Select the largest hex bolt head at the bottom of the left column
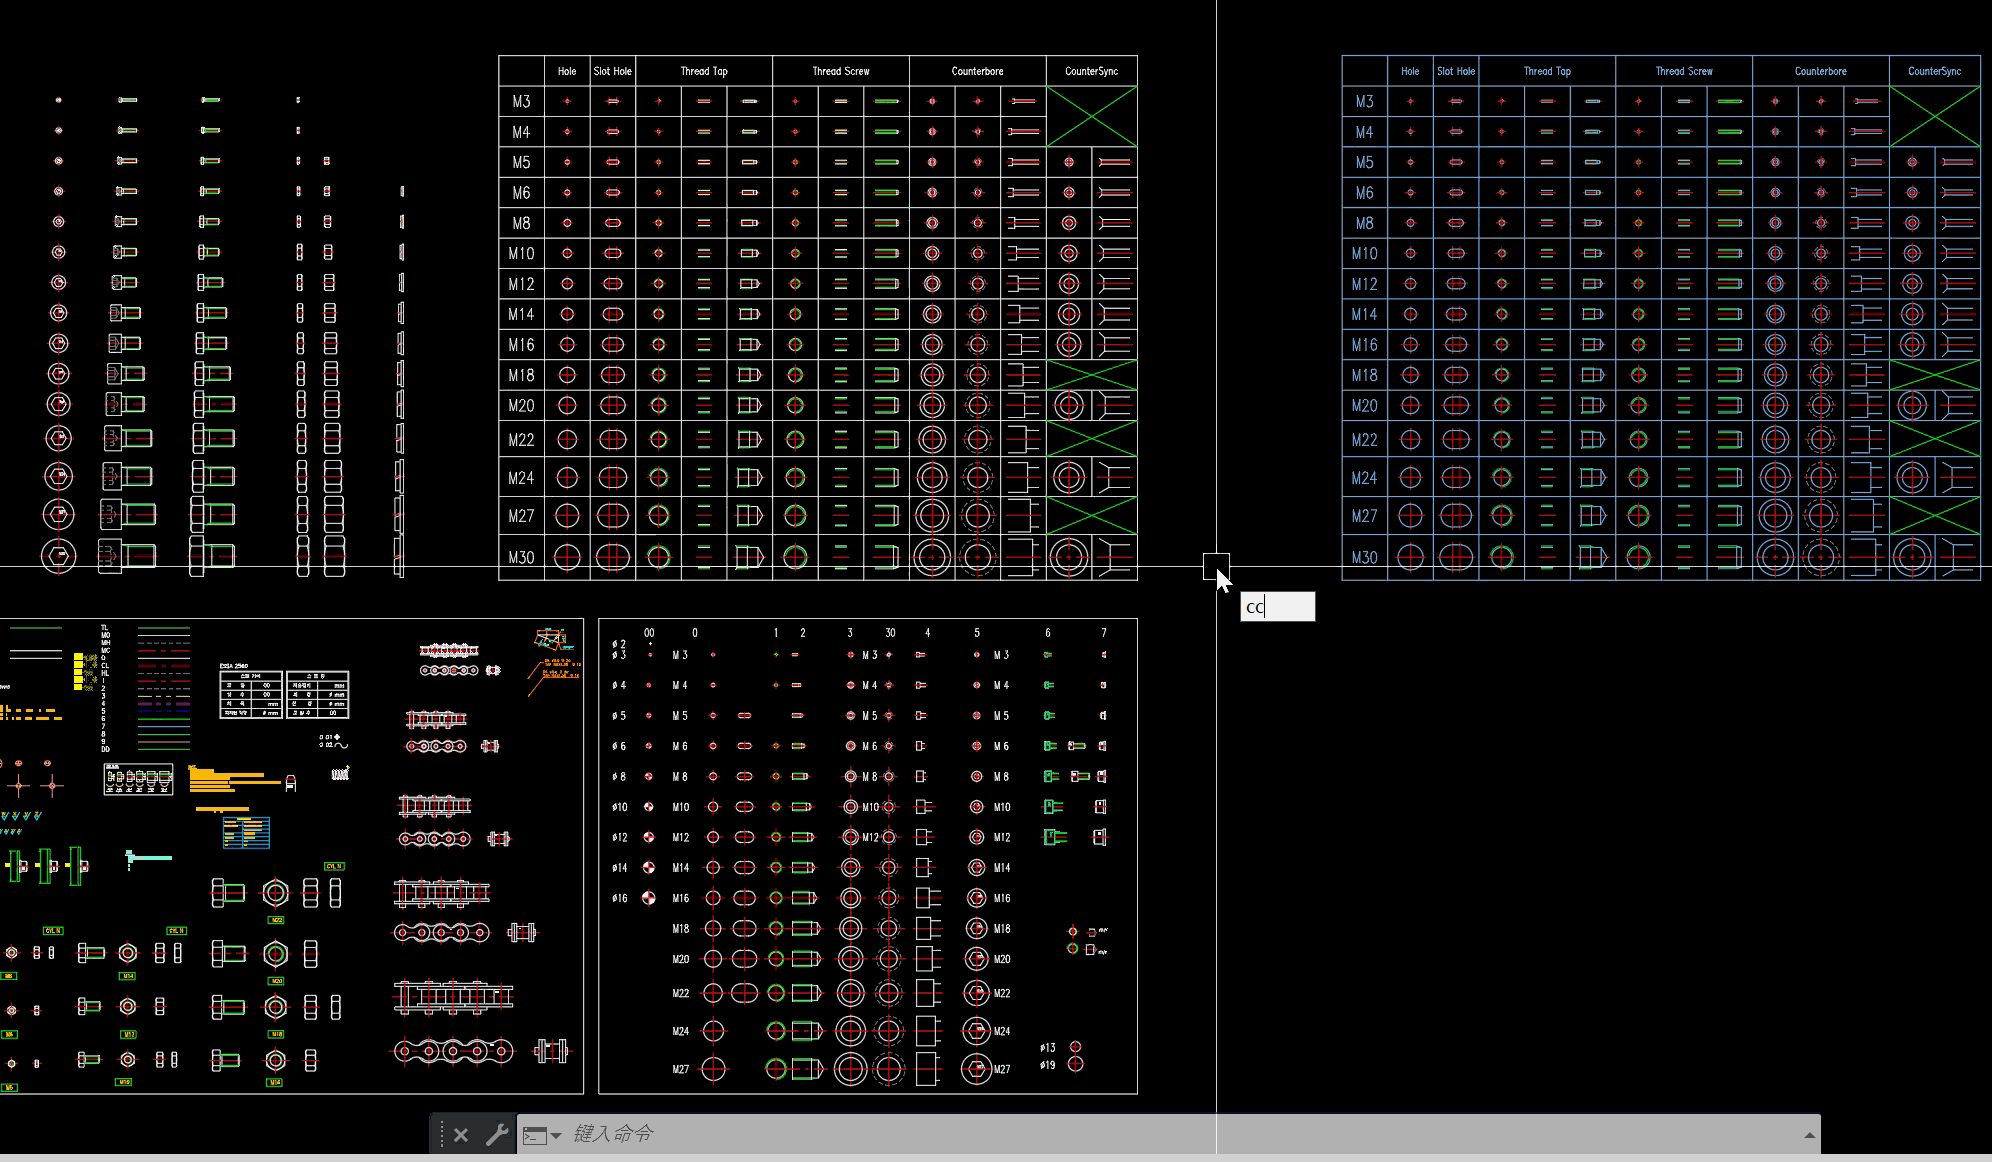1992x1162 pixels. tap(58, 556)
